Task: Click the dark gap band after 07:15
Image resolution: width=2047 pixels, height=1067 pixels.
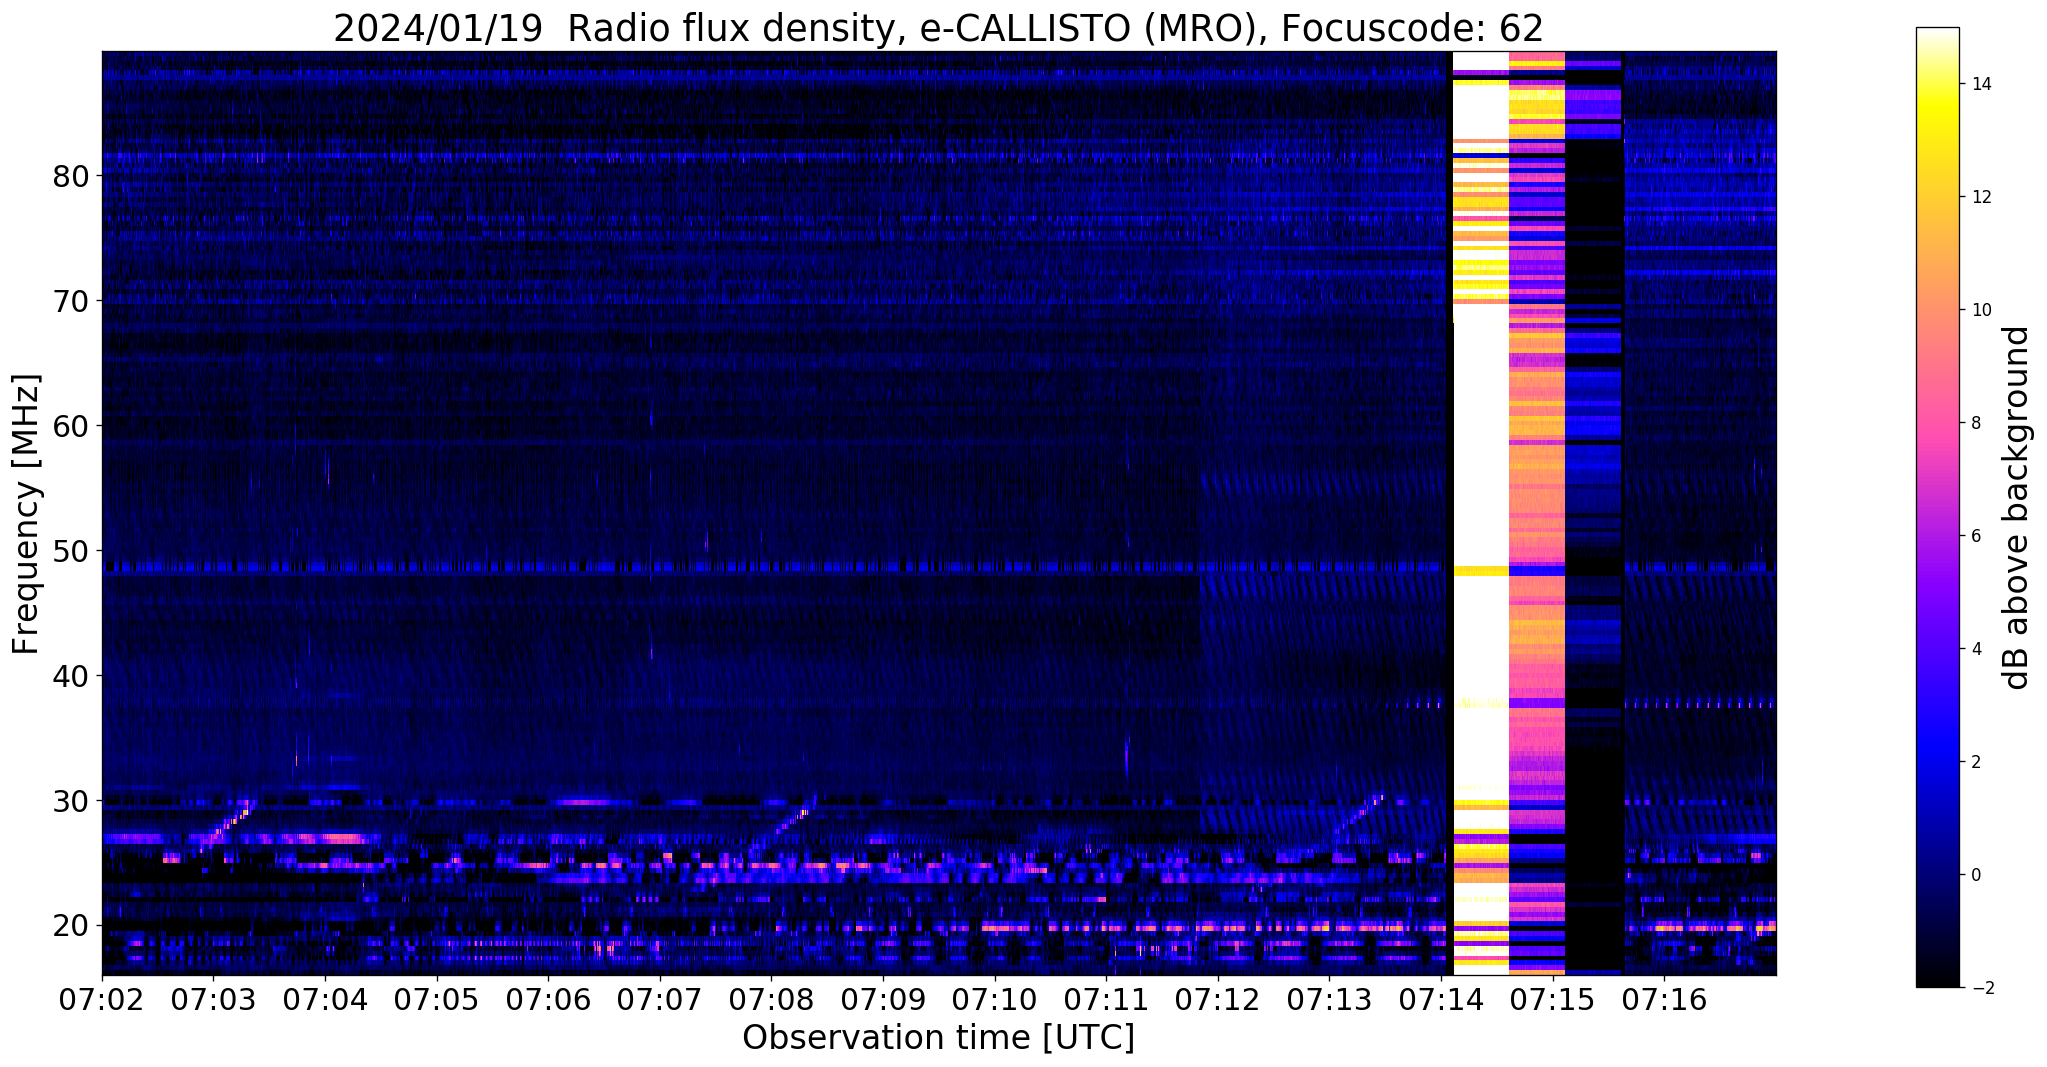Action: (1594, 514)
